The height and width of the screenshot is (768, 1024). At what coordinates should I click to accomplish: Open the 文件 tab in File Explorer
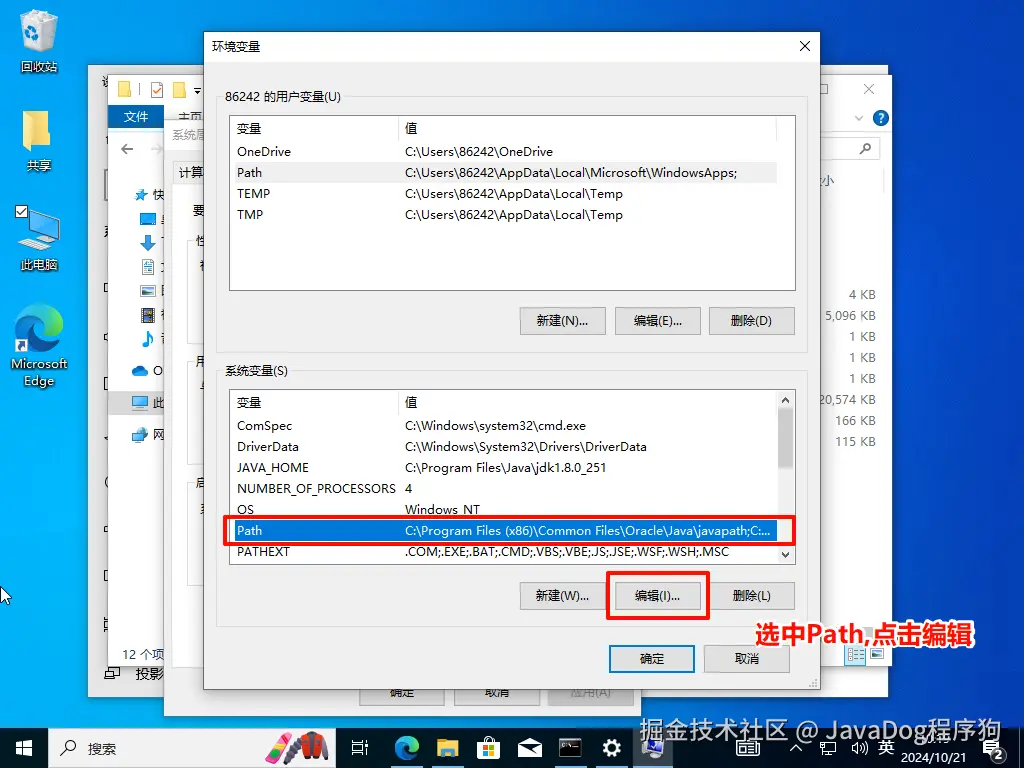(x=136, y=117)
